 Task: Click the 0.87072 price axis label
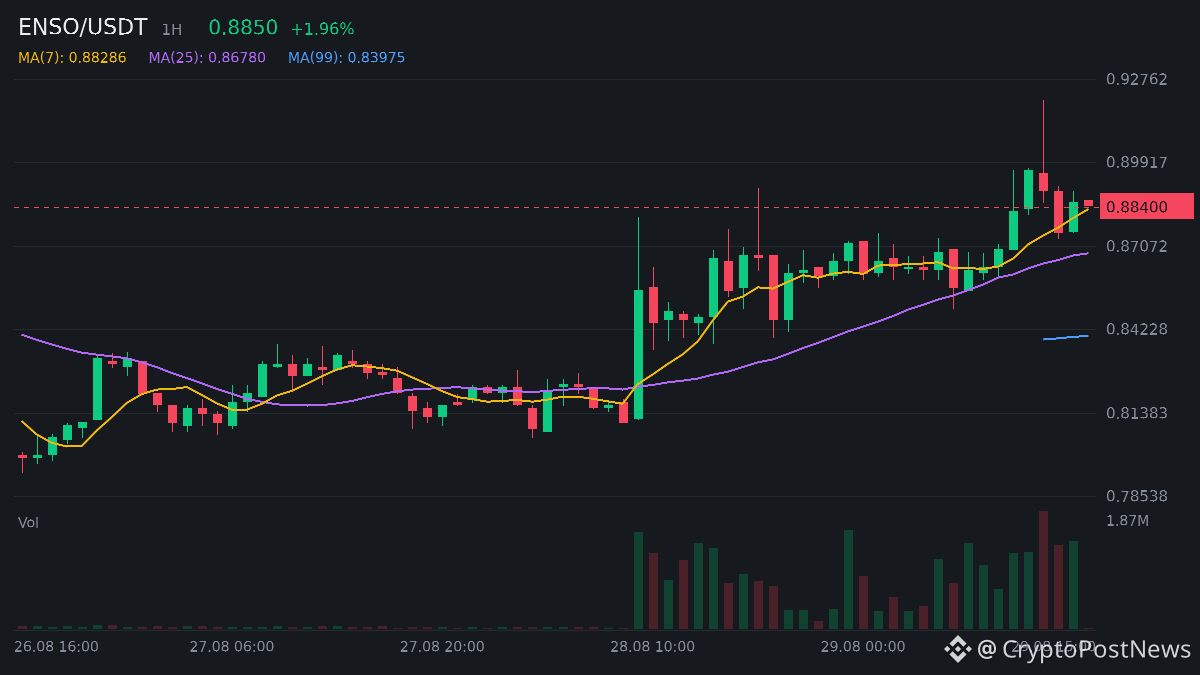pyautogui.click(x=1137, y=246)
